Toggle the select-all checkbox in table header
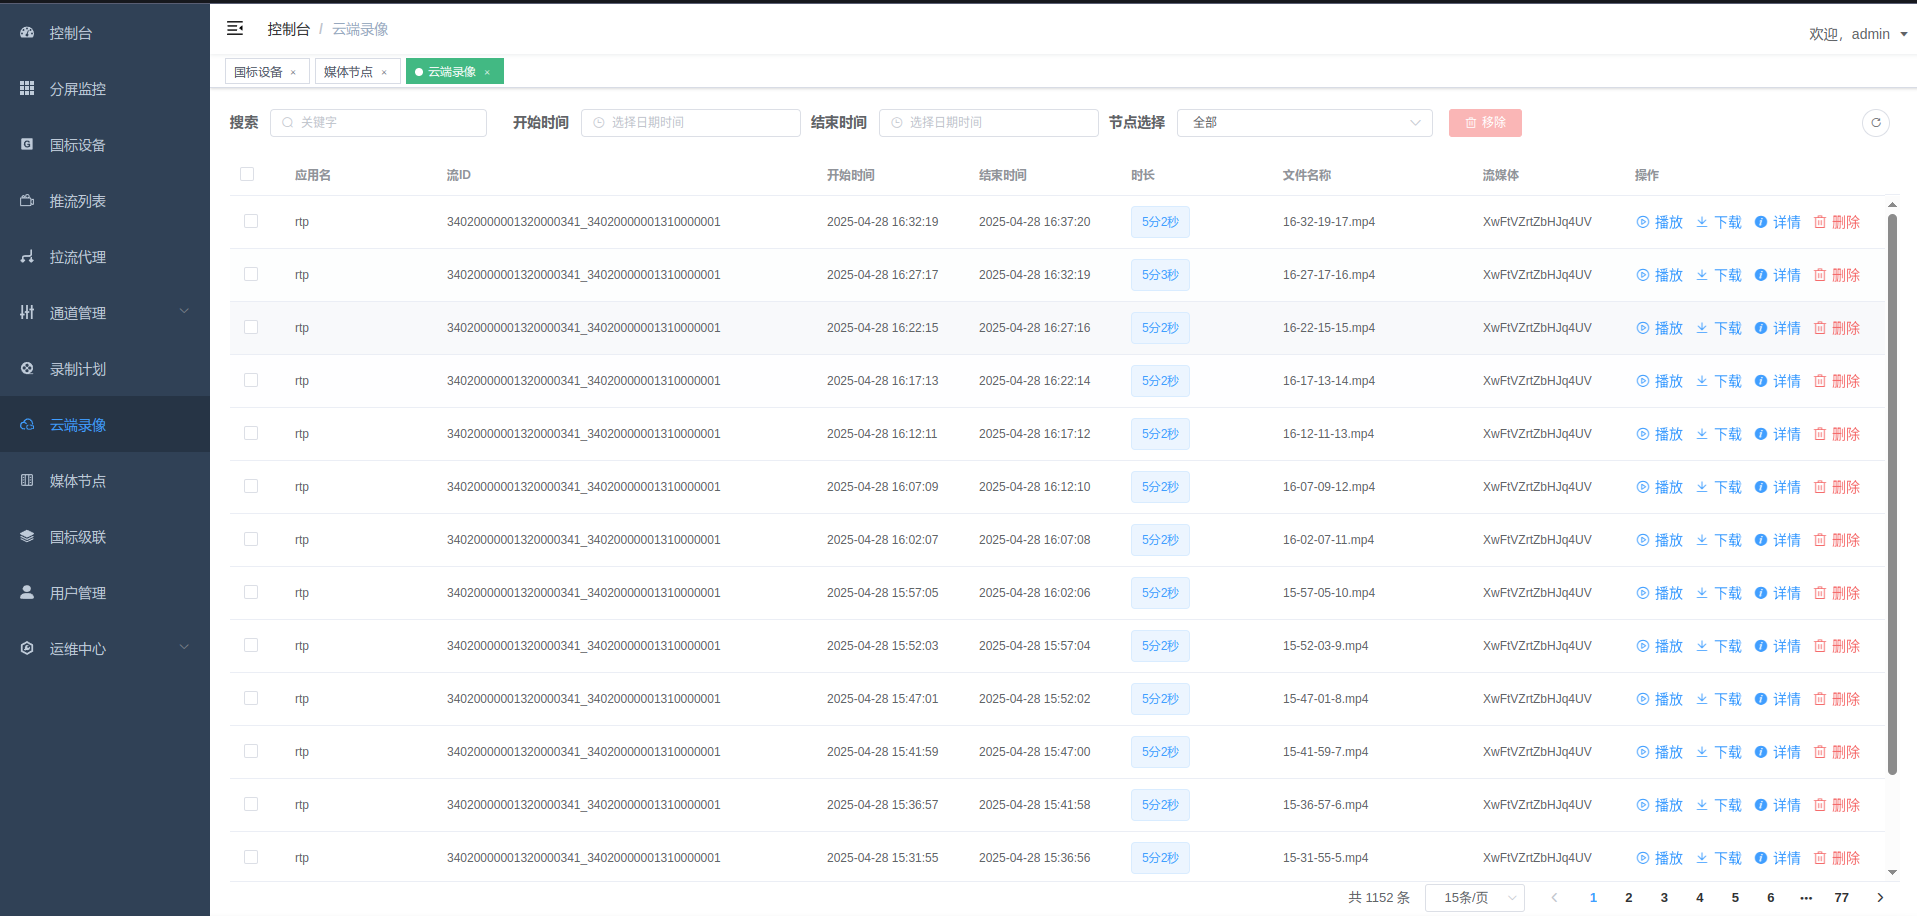Viewport: 1917px width, 916px height. click(247, 174)
